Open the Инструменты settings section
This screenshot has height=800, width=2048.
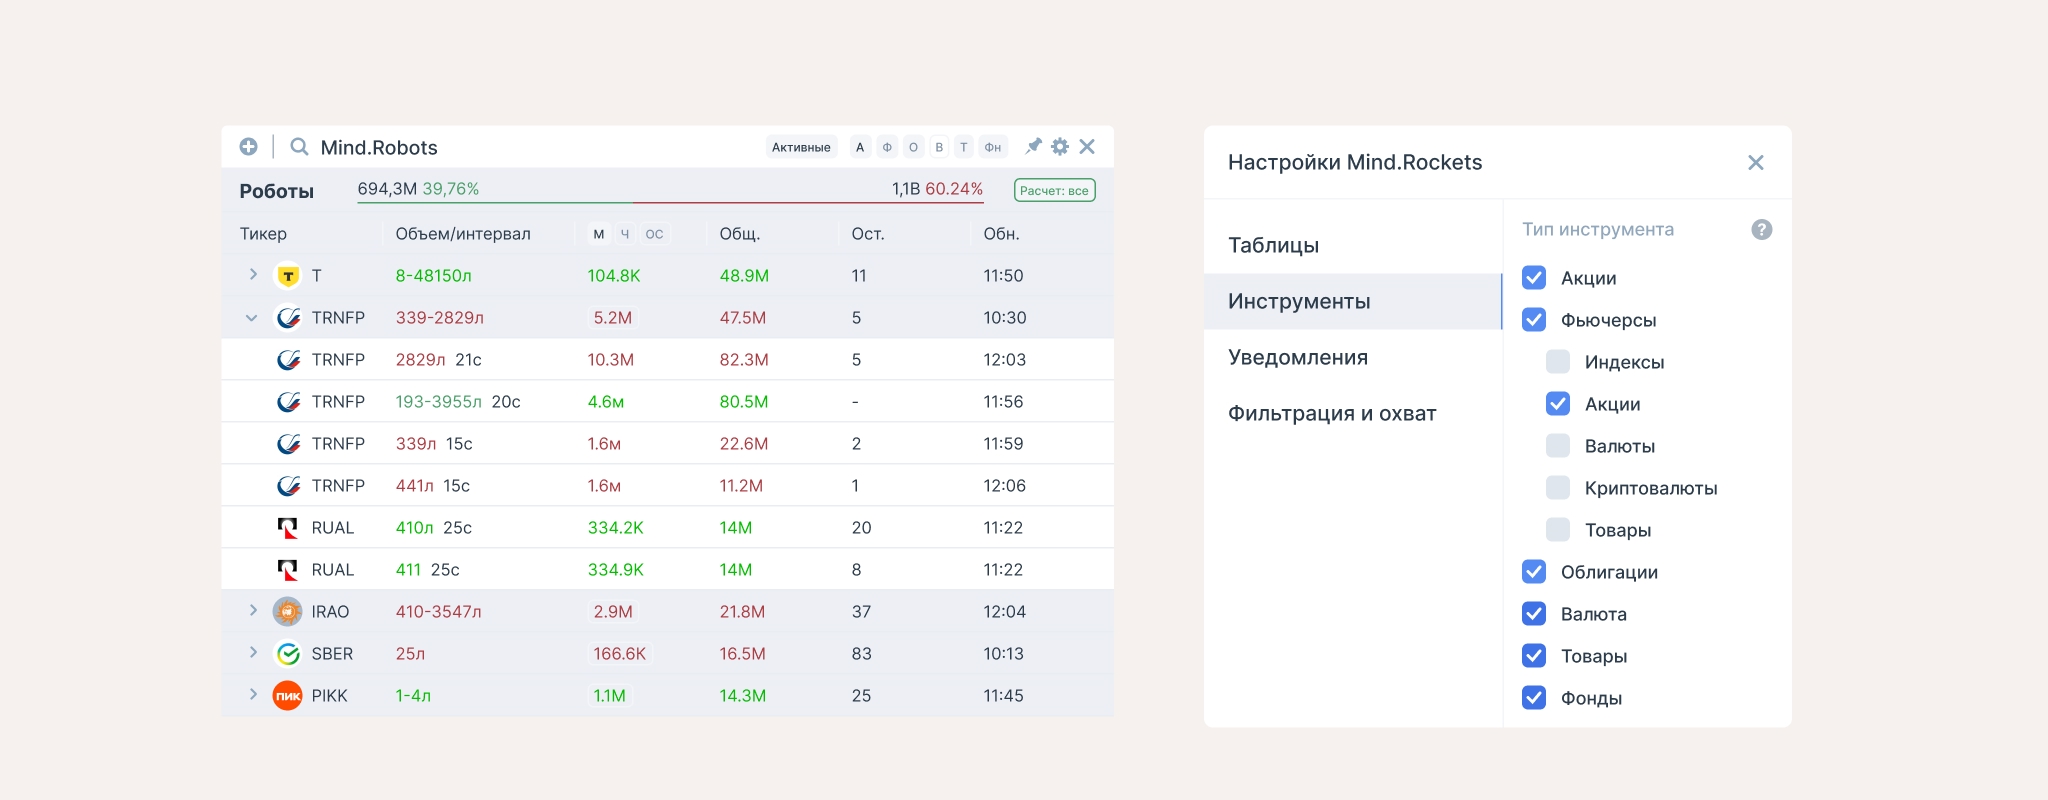tap(1353, 301)
